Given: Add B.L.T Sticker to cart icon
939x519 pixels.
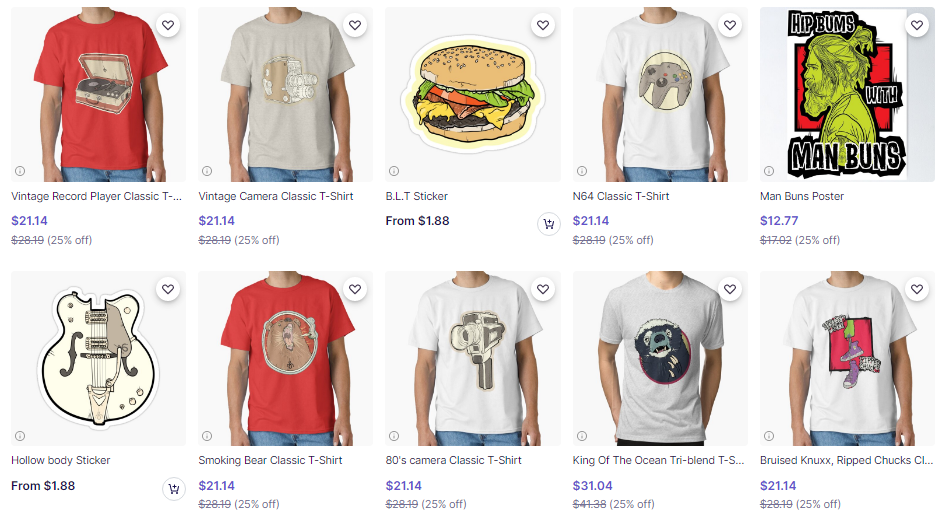Looking at the screenshot, I should 549,224.
